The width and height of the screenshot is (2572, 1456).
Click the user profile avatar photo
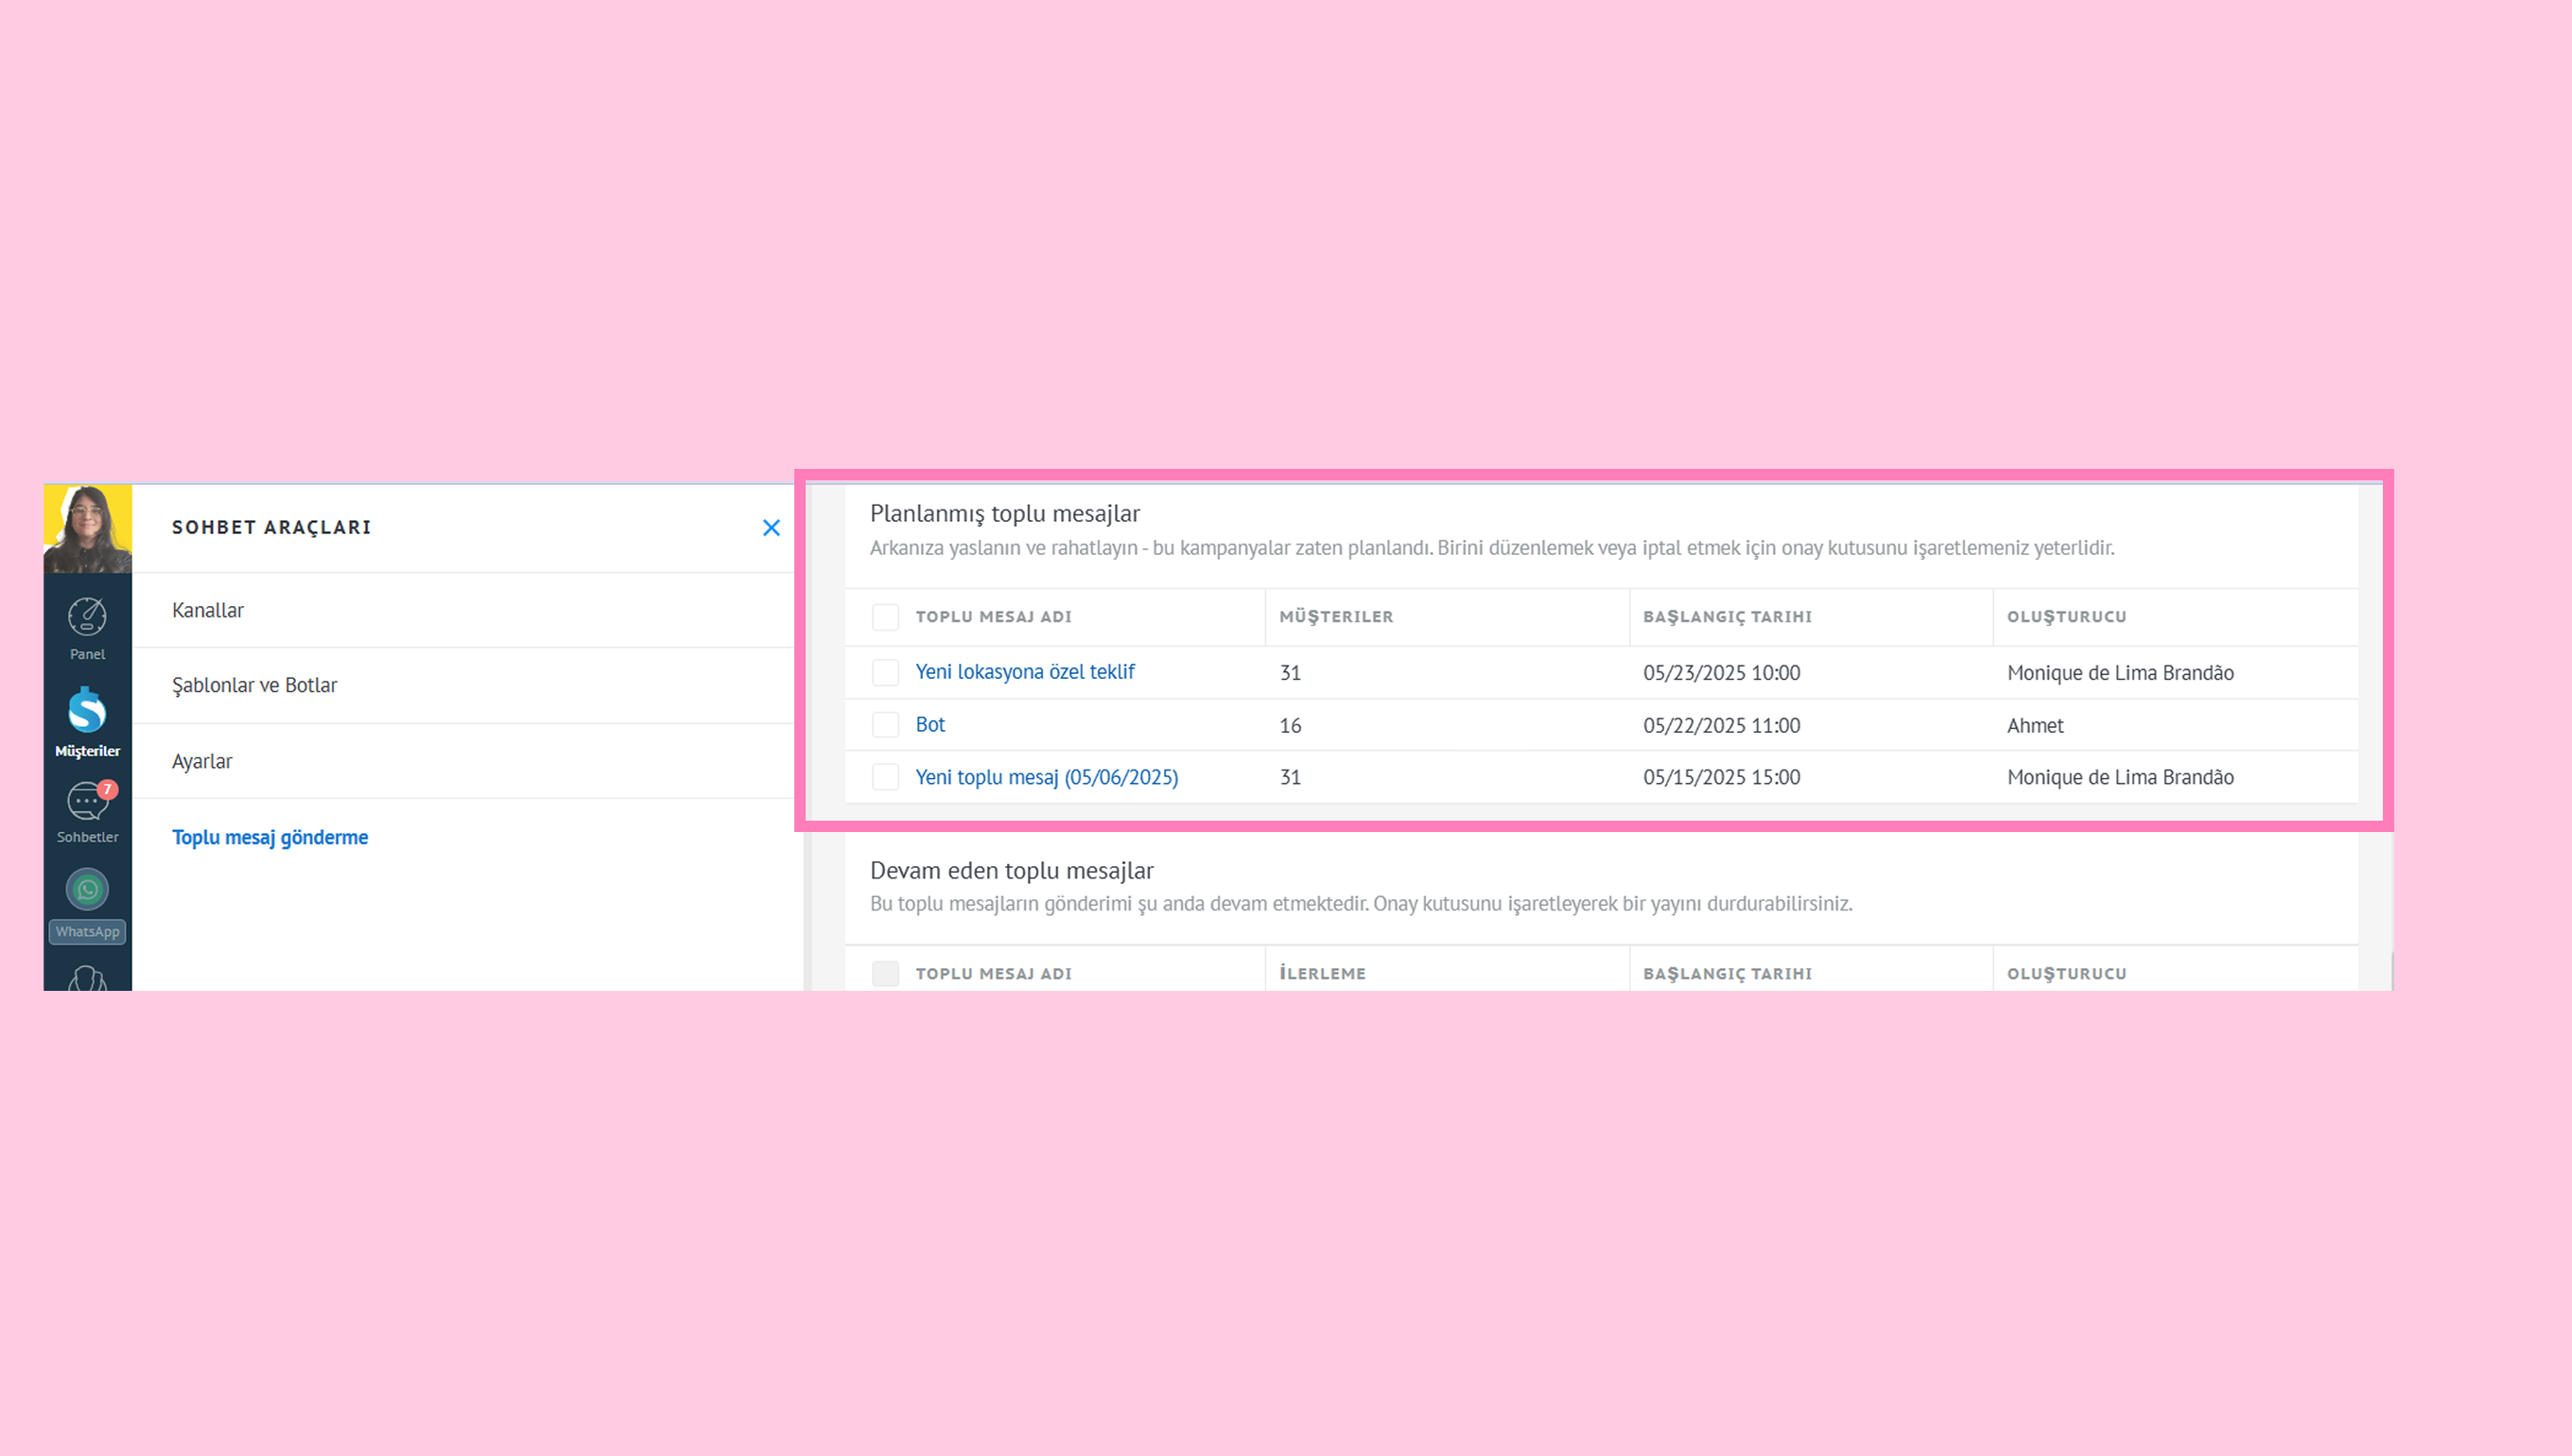pyautogui.click(x=87, y=528)
